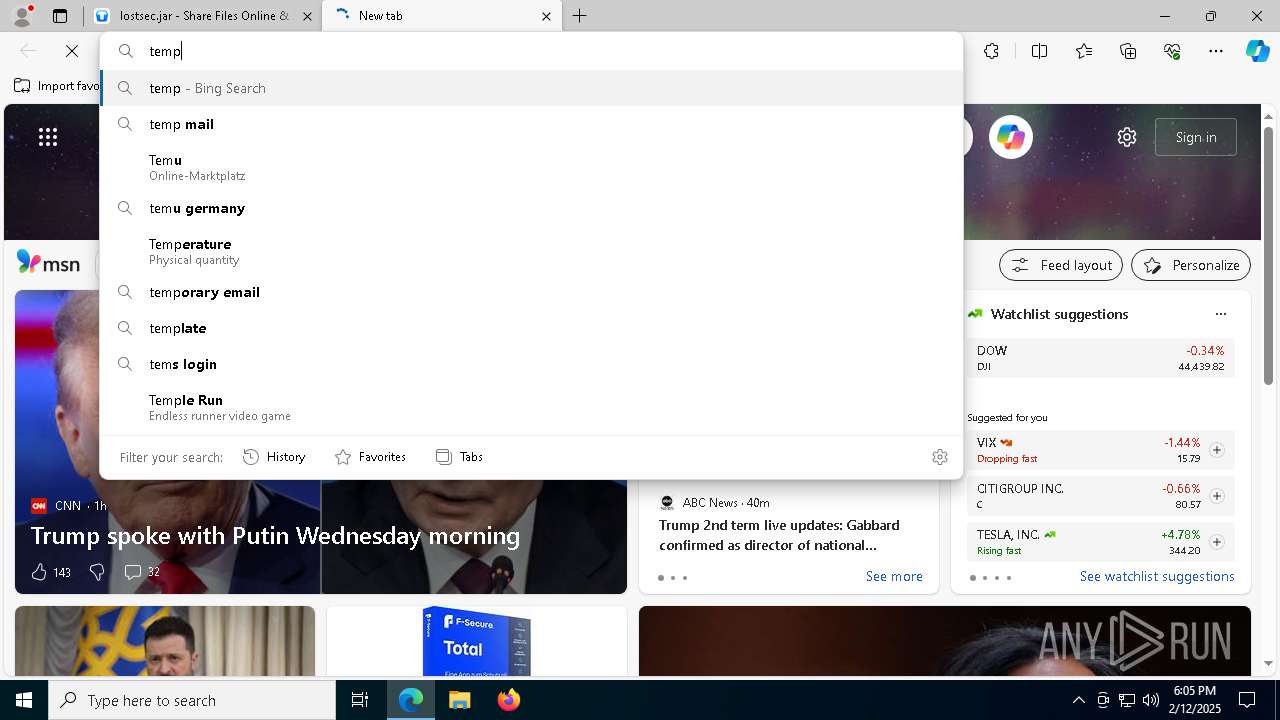Click the address bar text field
This screenshot has height=720, width=1280.
click(531, 51)
